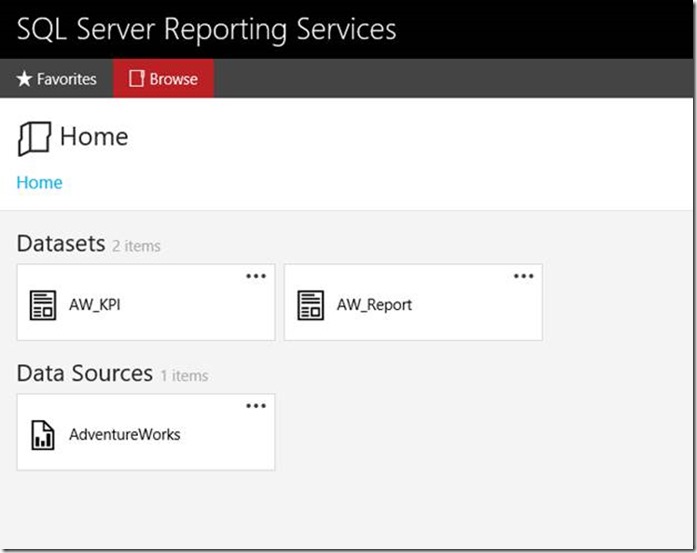Viewport: 697px width, 553px height.
Task: Click the Browse tab page icon
Action: 137,79
